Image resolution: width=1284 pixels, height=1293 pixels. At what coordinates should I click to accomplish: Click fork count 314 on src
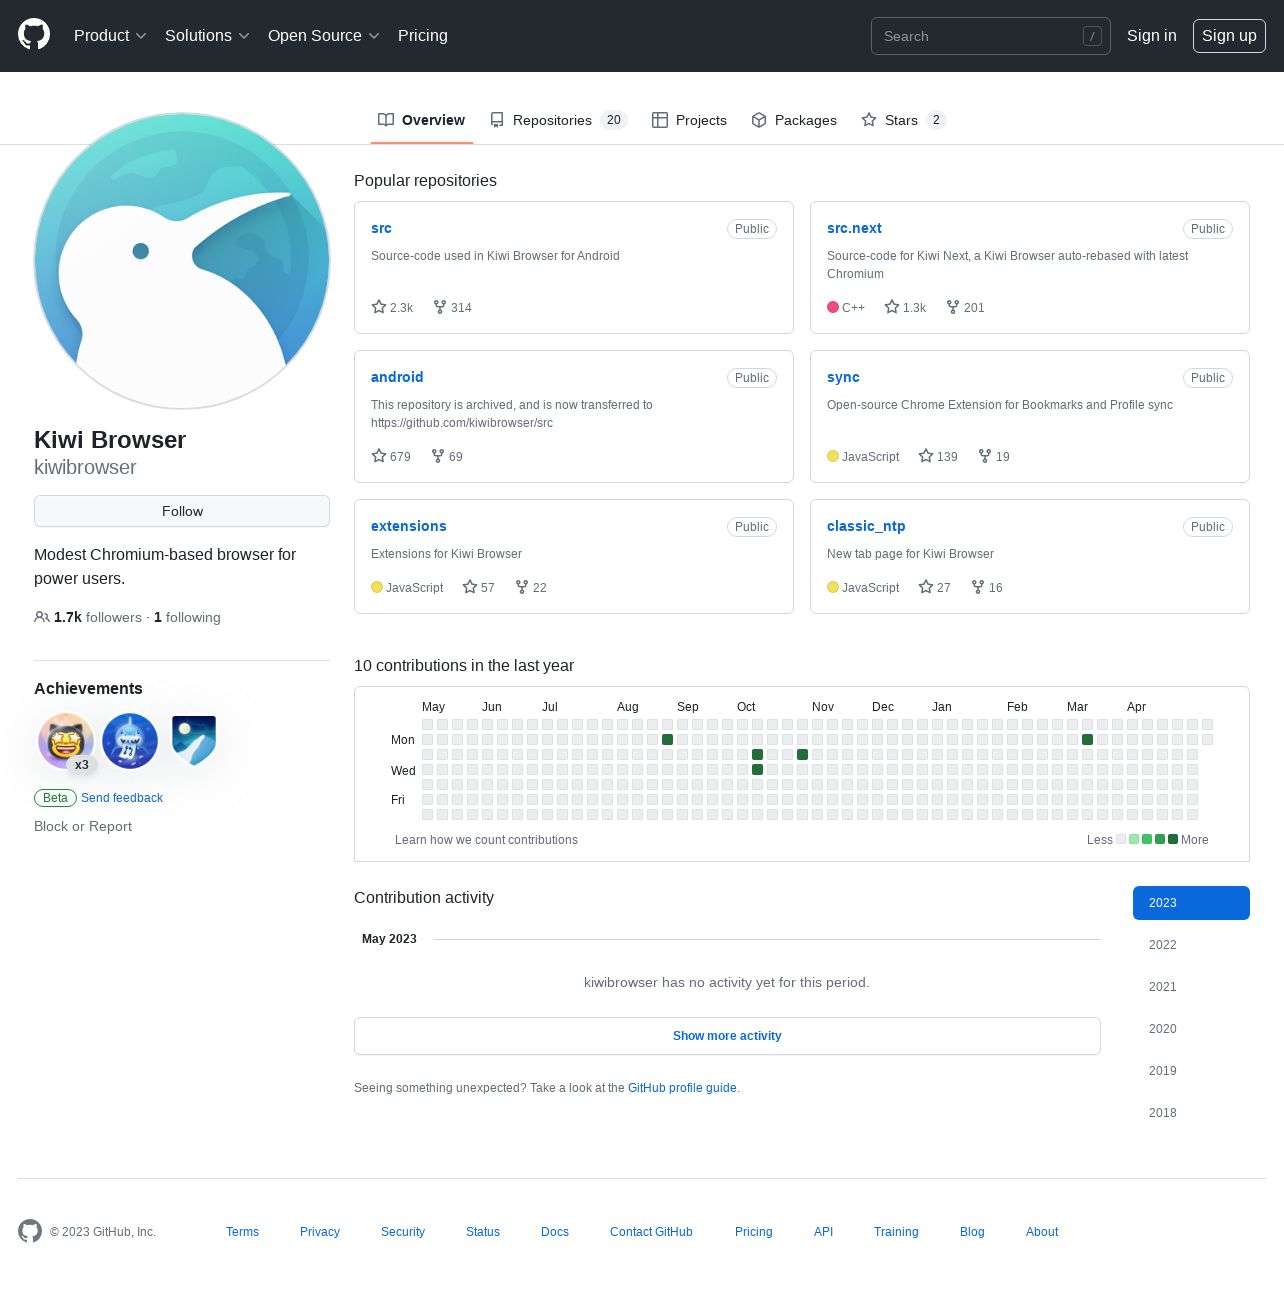click(452, 307)
